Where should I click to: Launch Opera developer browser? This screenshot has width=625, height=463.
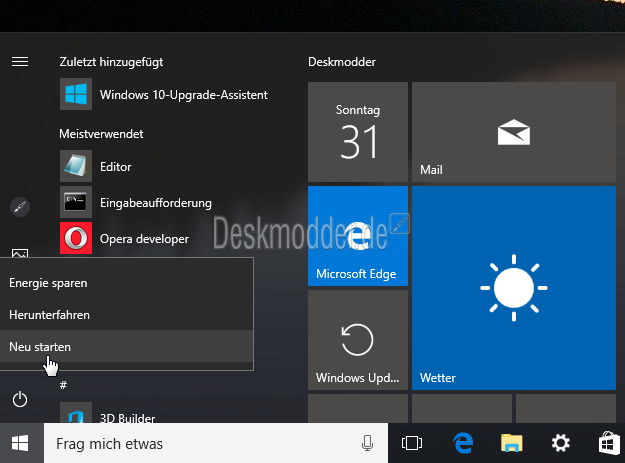(x=124, y=238)
